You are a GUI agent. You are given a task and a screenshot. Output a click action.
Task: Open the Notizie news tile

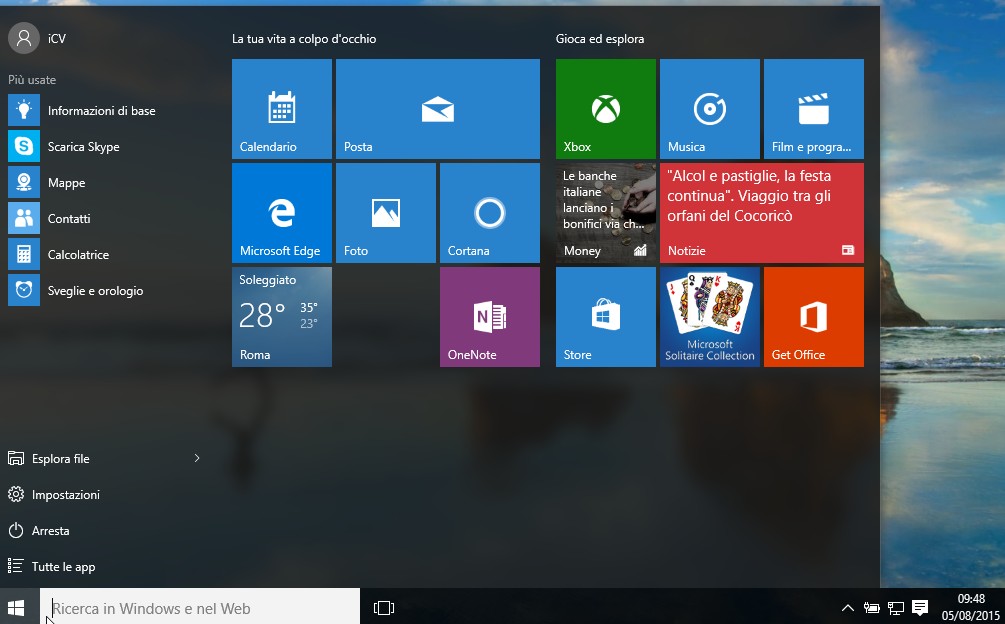coord(761,213)
